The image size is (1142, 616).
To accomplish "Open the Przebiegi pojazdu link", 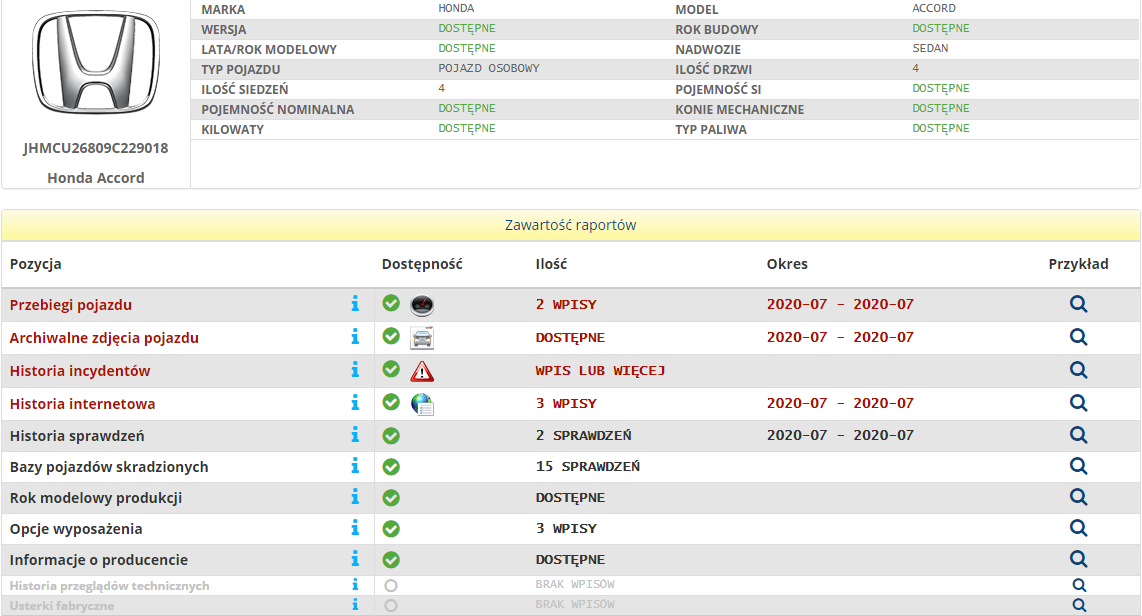I will [x=71, y=305].
